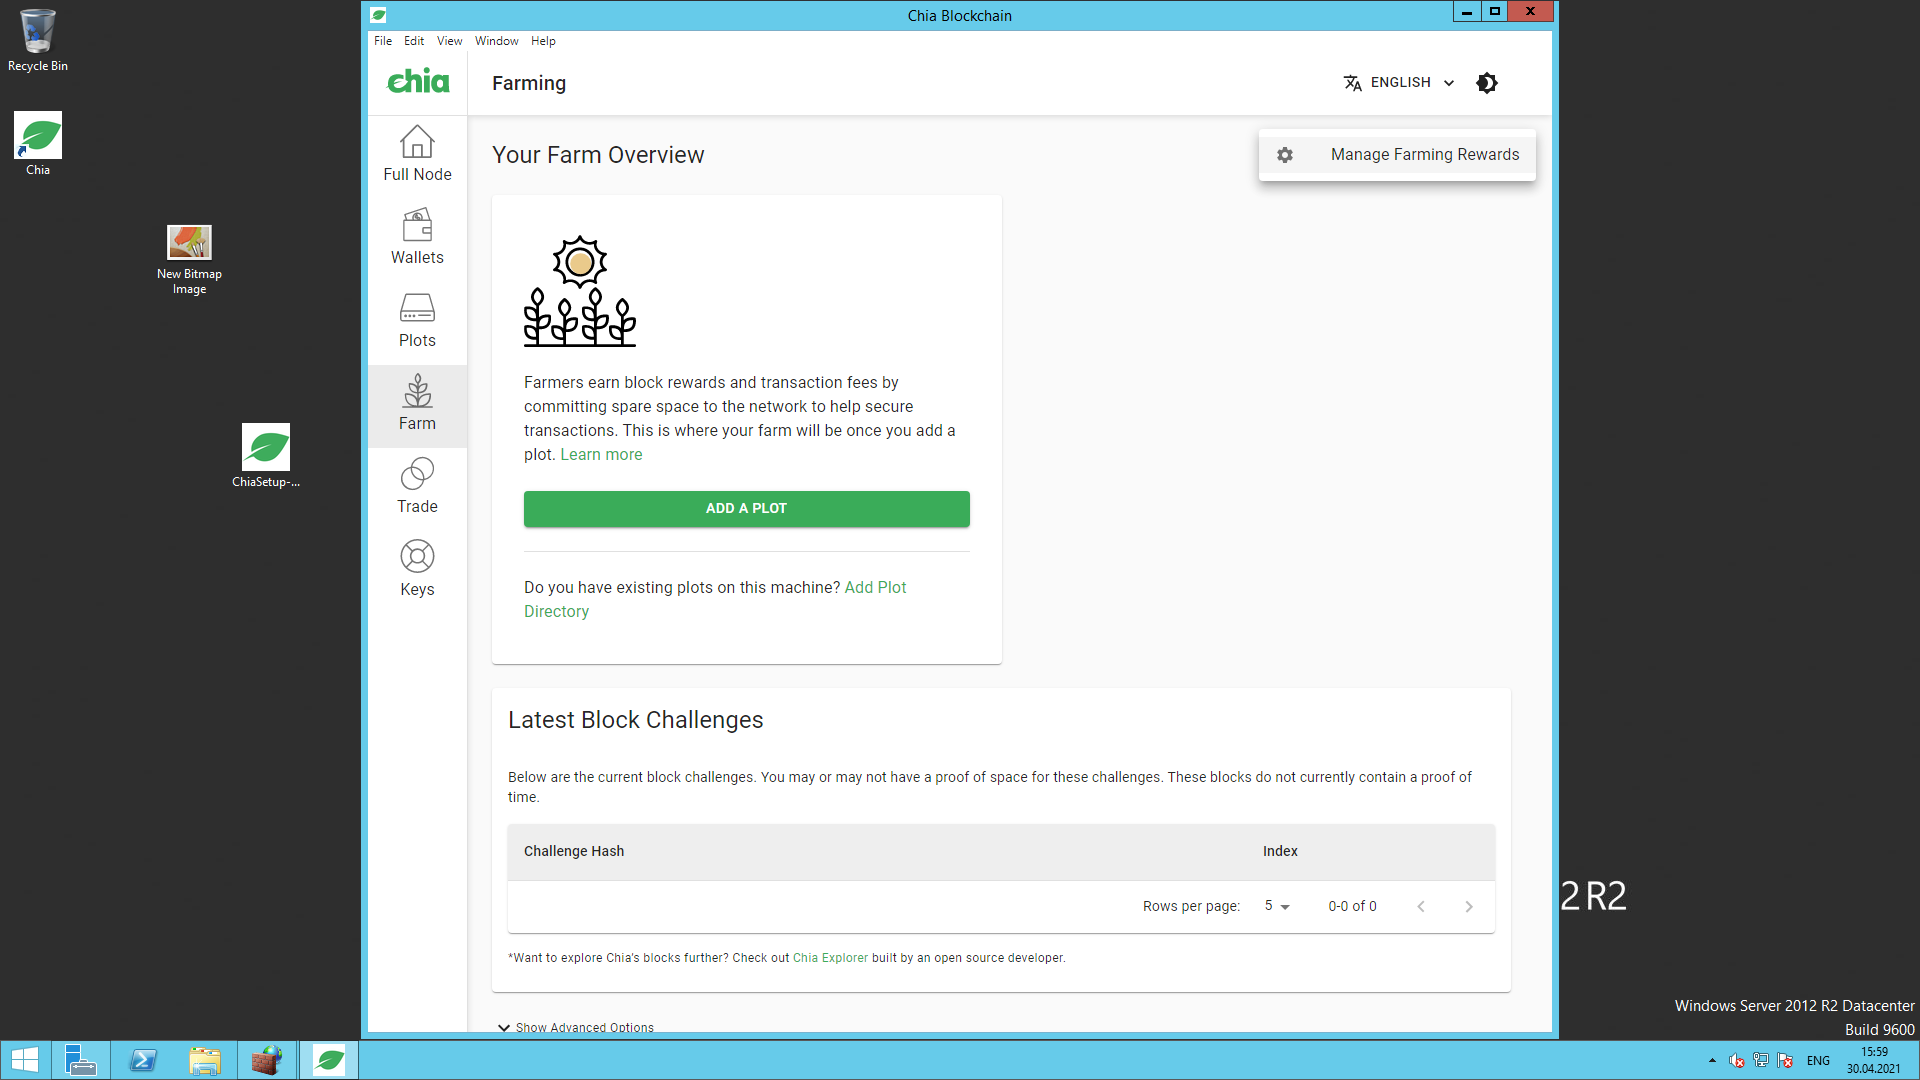Go to next page of challenges
The height and width of the screenshot is (1080, 1920).
point(1469,906)
